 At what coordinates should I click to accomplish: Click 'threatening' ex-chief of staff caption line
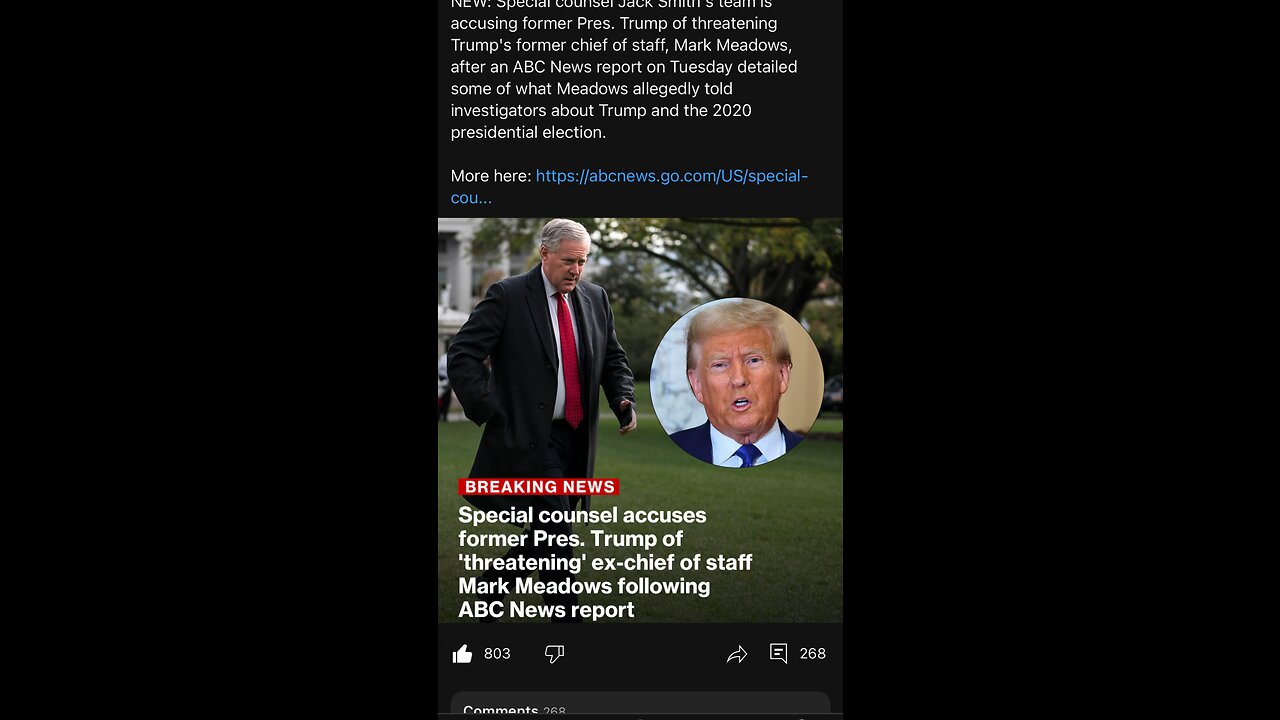point(605,562)
